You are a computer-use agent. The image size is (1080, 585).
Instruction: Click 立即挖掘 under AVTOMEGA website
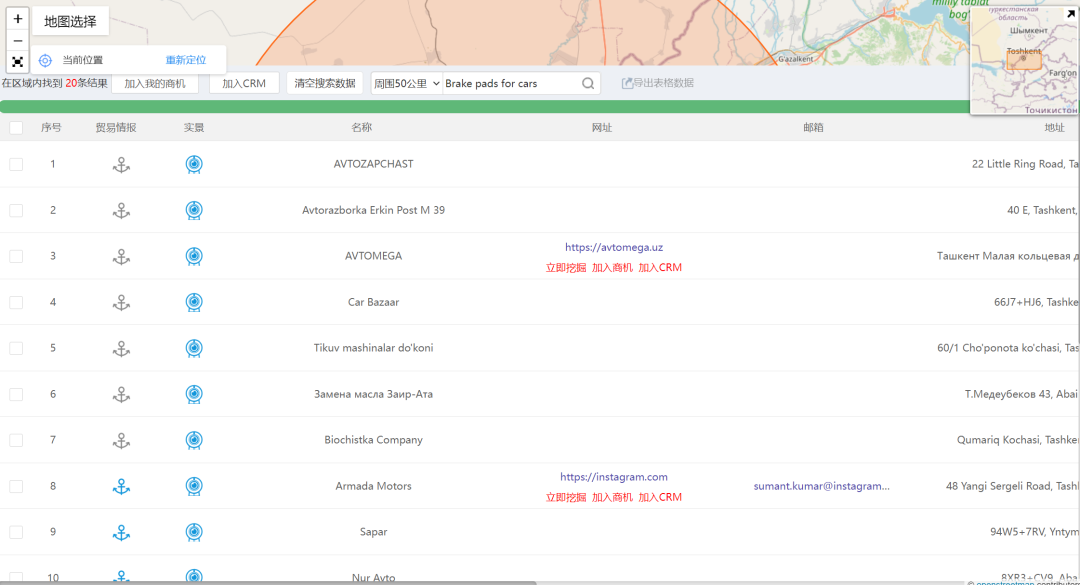pyautogui.click(x=566, y=267)
